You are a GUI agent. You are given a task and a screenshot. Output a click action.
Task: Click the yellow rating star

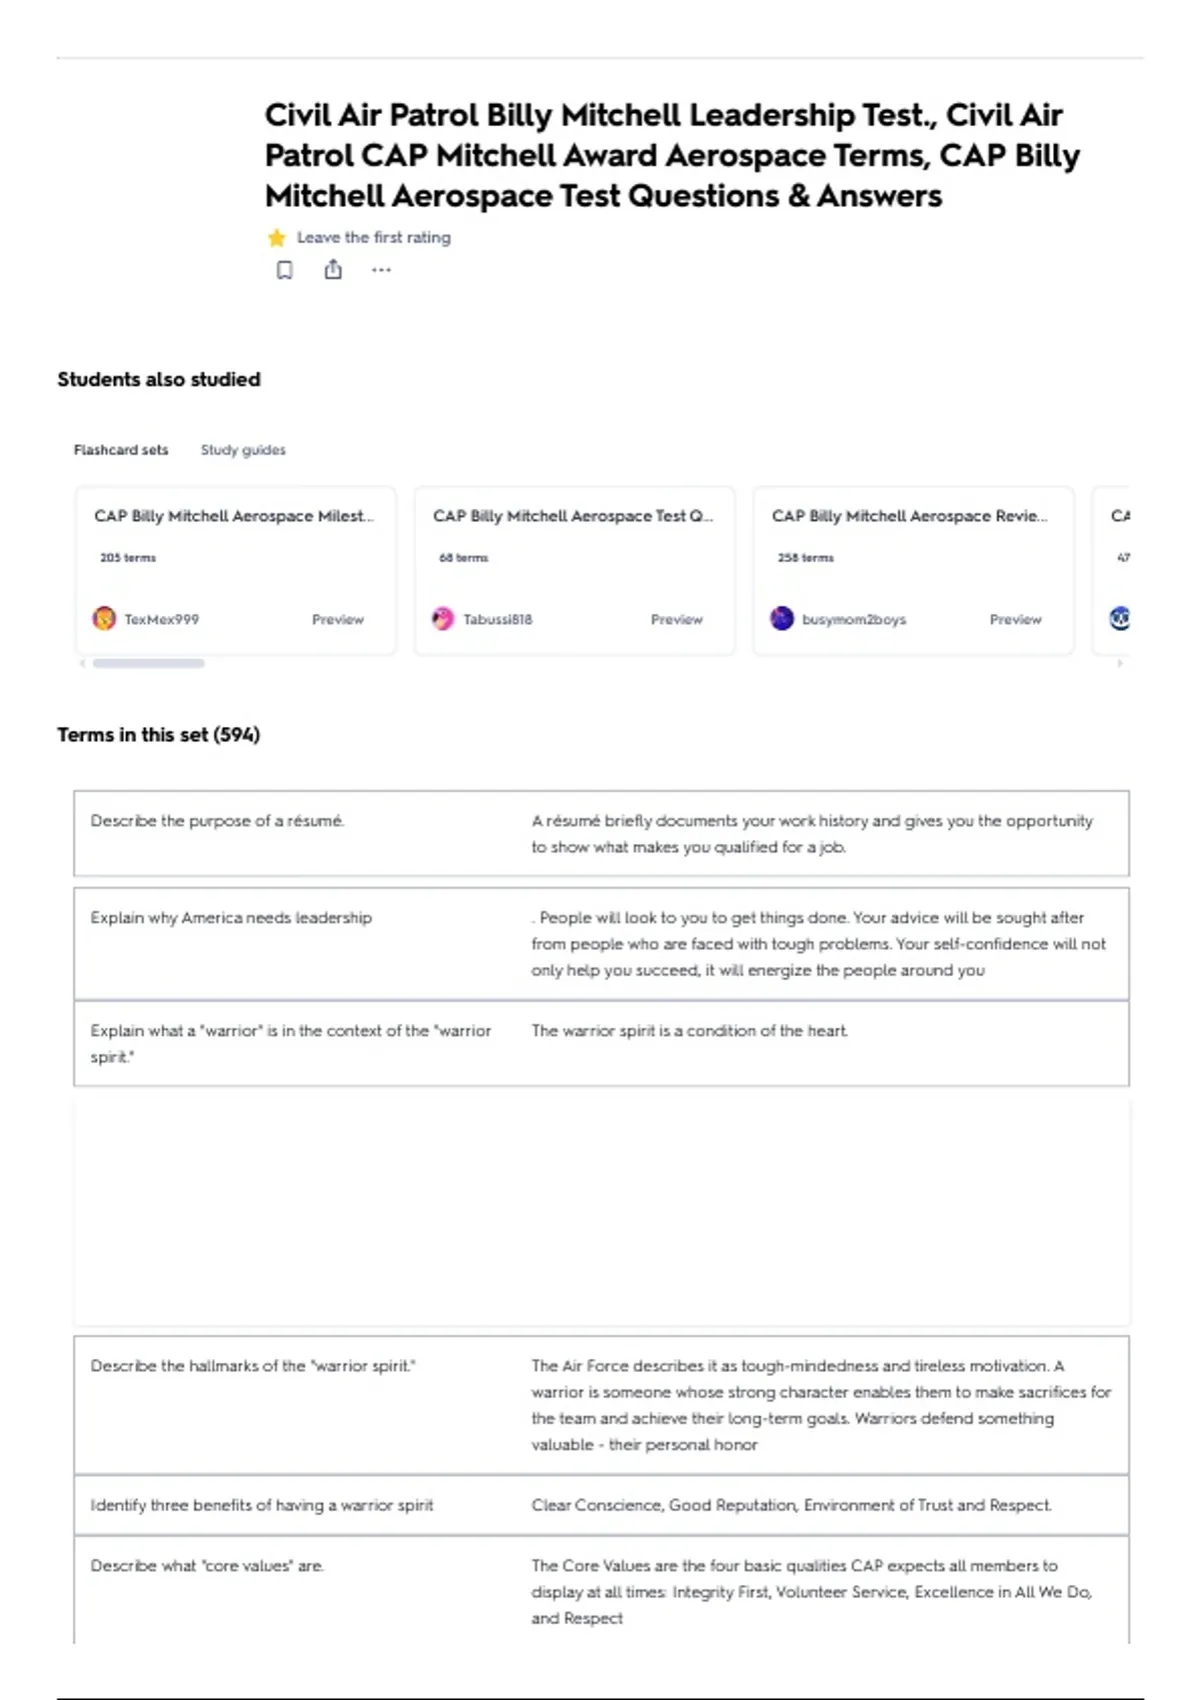pyautogui.click(x=277, y=238)
